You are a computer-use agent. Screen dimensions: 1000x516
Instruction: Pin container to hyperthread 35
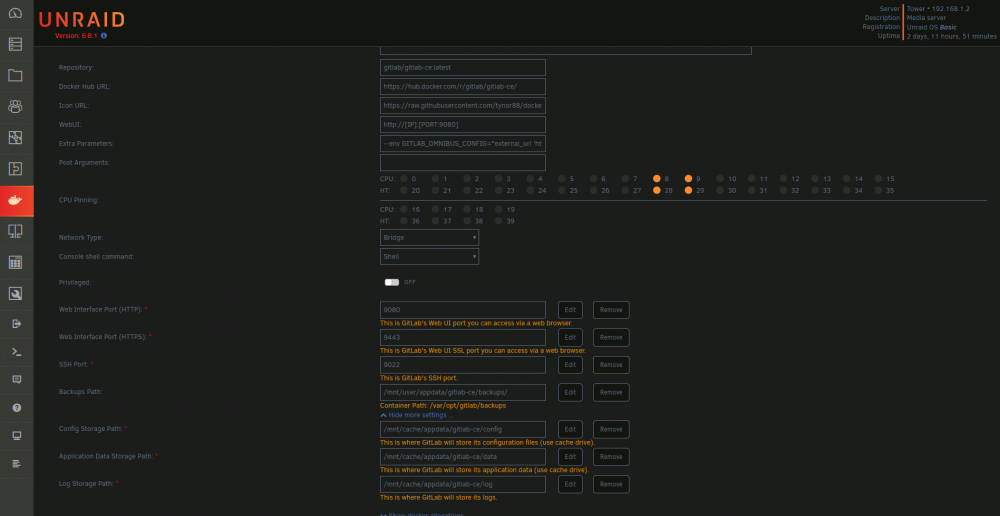click(x=878, y=190)
